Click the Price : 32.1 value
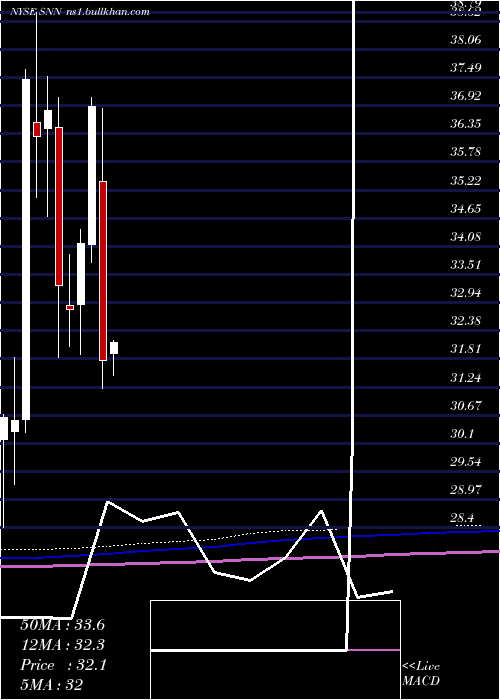The image size is (500, 700). [x=63, y=665]
